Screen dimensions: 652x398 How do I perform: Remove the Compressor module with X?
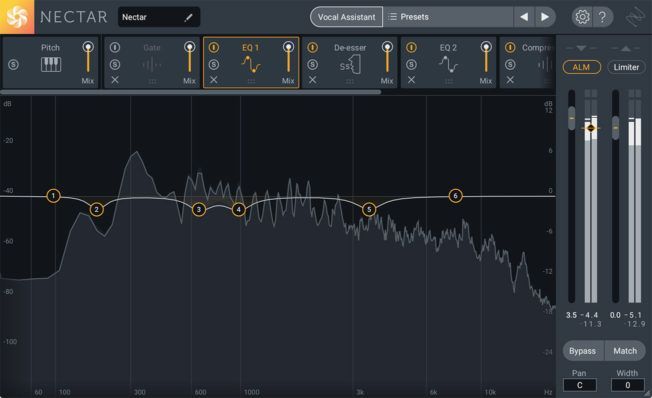pos(510,80)
